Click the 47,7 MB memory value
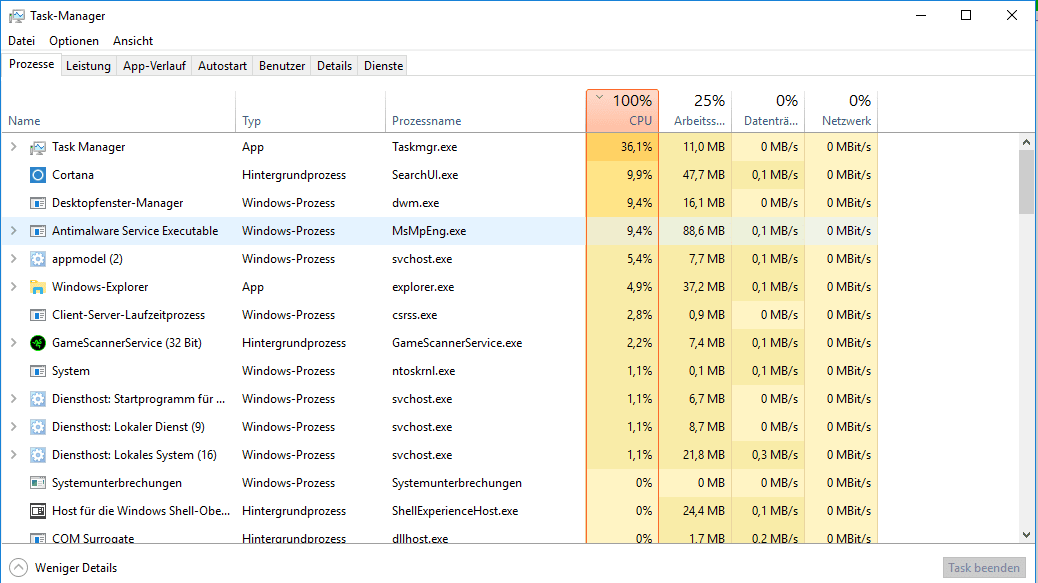The height and width of the screenshot is (583, 1038). [704, 175]
